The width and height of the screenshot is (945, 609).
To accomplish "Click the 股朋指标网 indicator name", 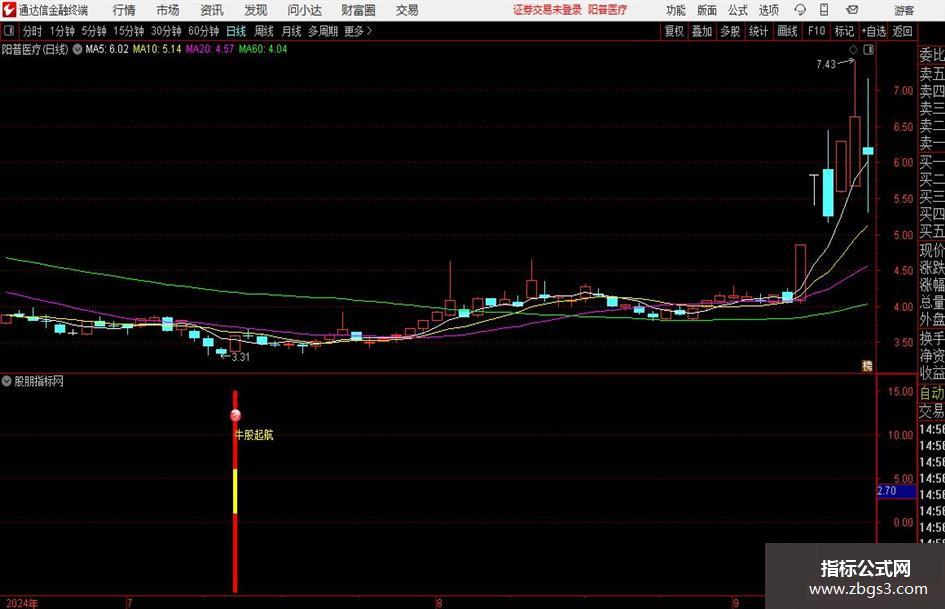I will coord(39,381).
